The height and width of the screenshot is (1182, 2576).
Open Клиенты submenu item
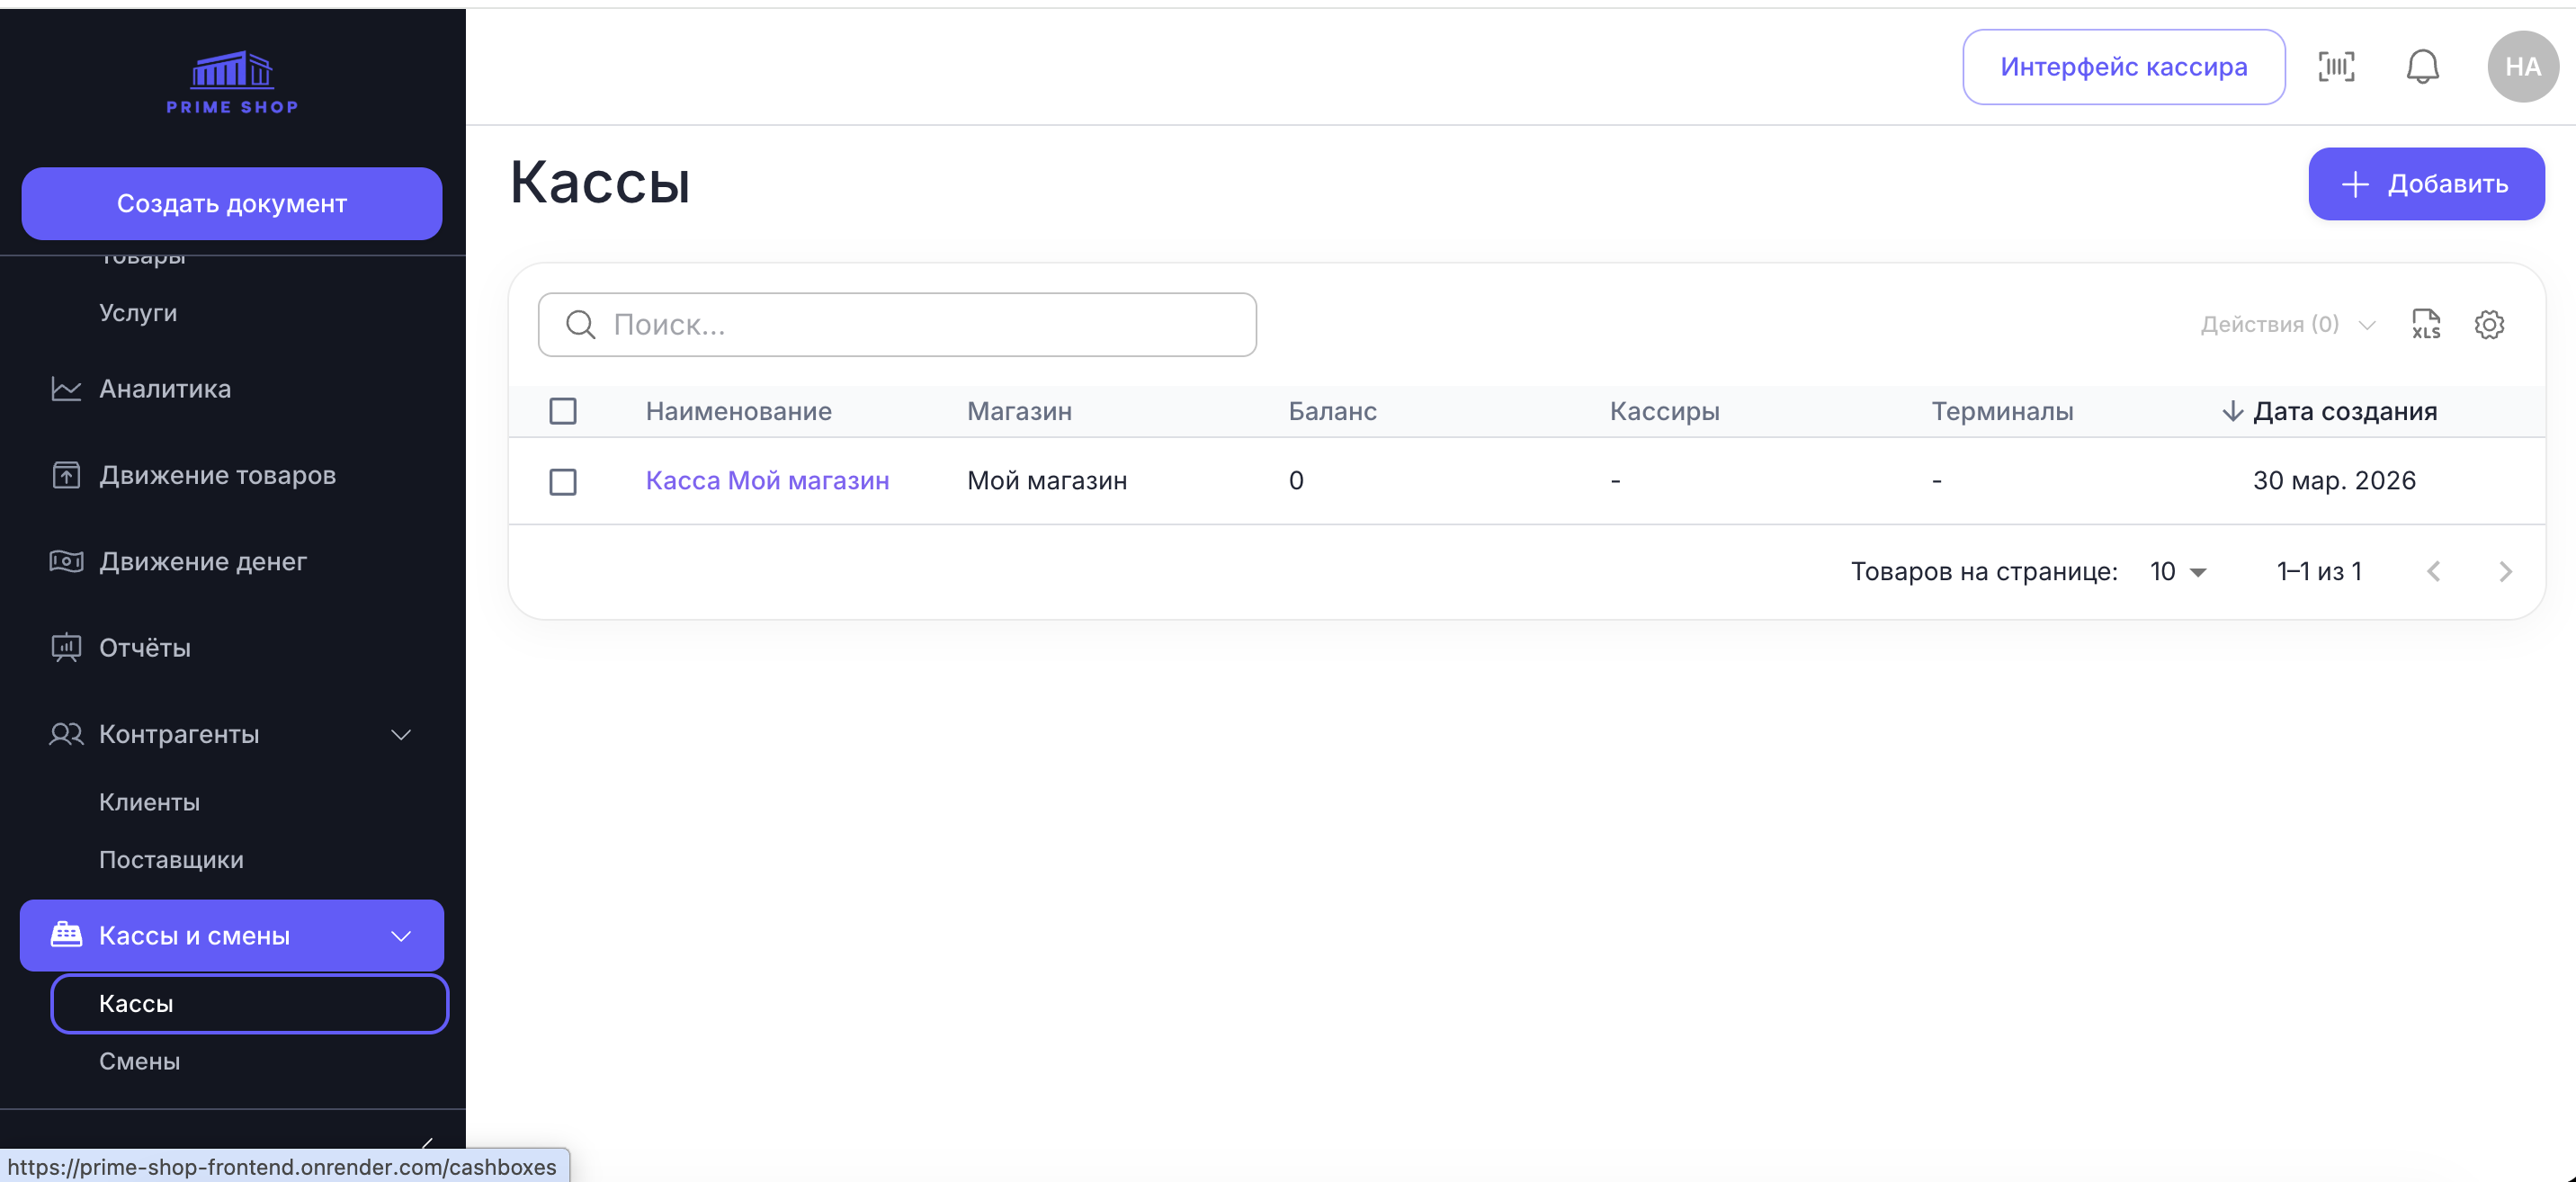[x=149, y=802]
